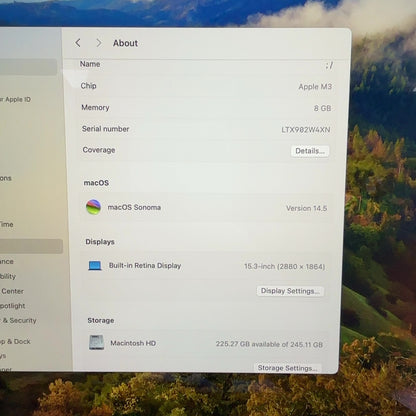Open coverage Details button

pyautogui.click(x=310, y=151)
